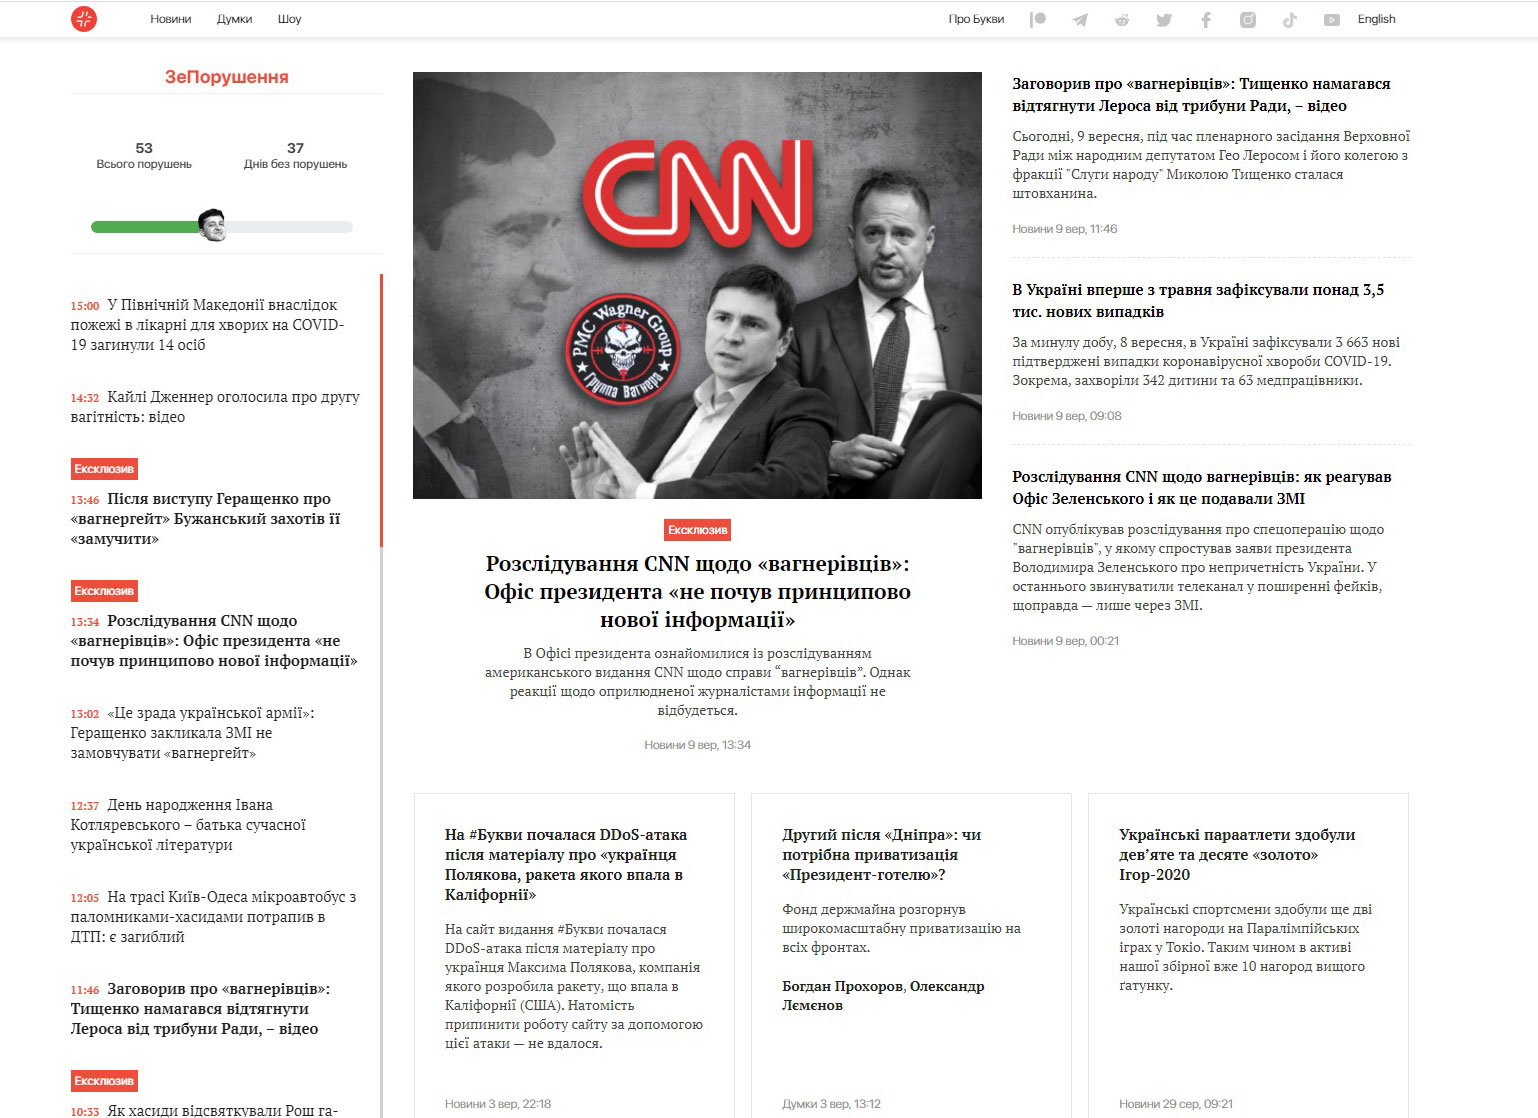Viewport: 1538px width, 1118px height.
Task: Open the ЗеПорушення section heading
Action: click(227, 77)
